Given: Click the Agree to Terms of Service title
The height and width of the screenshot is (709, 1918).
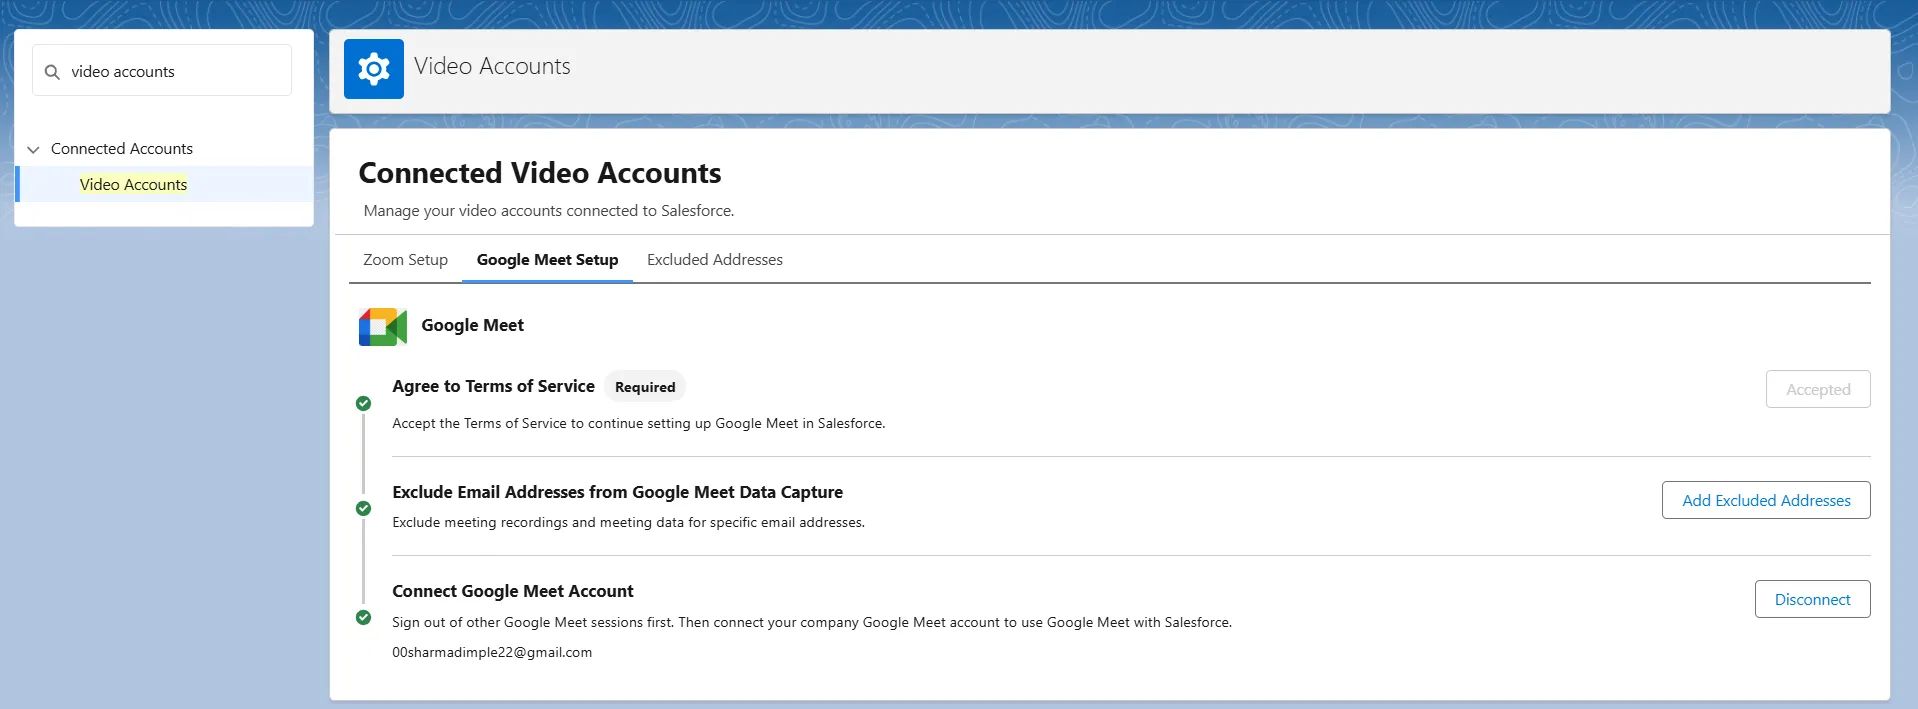Looking at the screenshot, I should tap(493, 387).
